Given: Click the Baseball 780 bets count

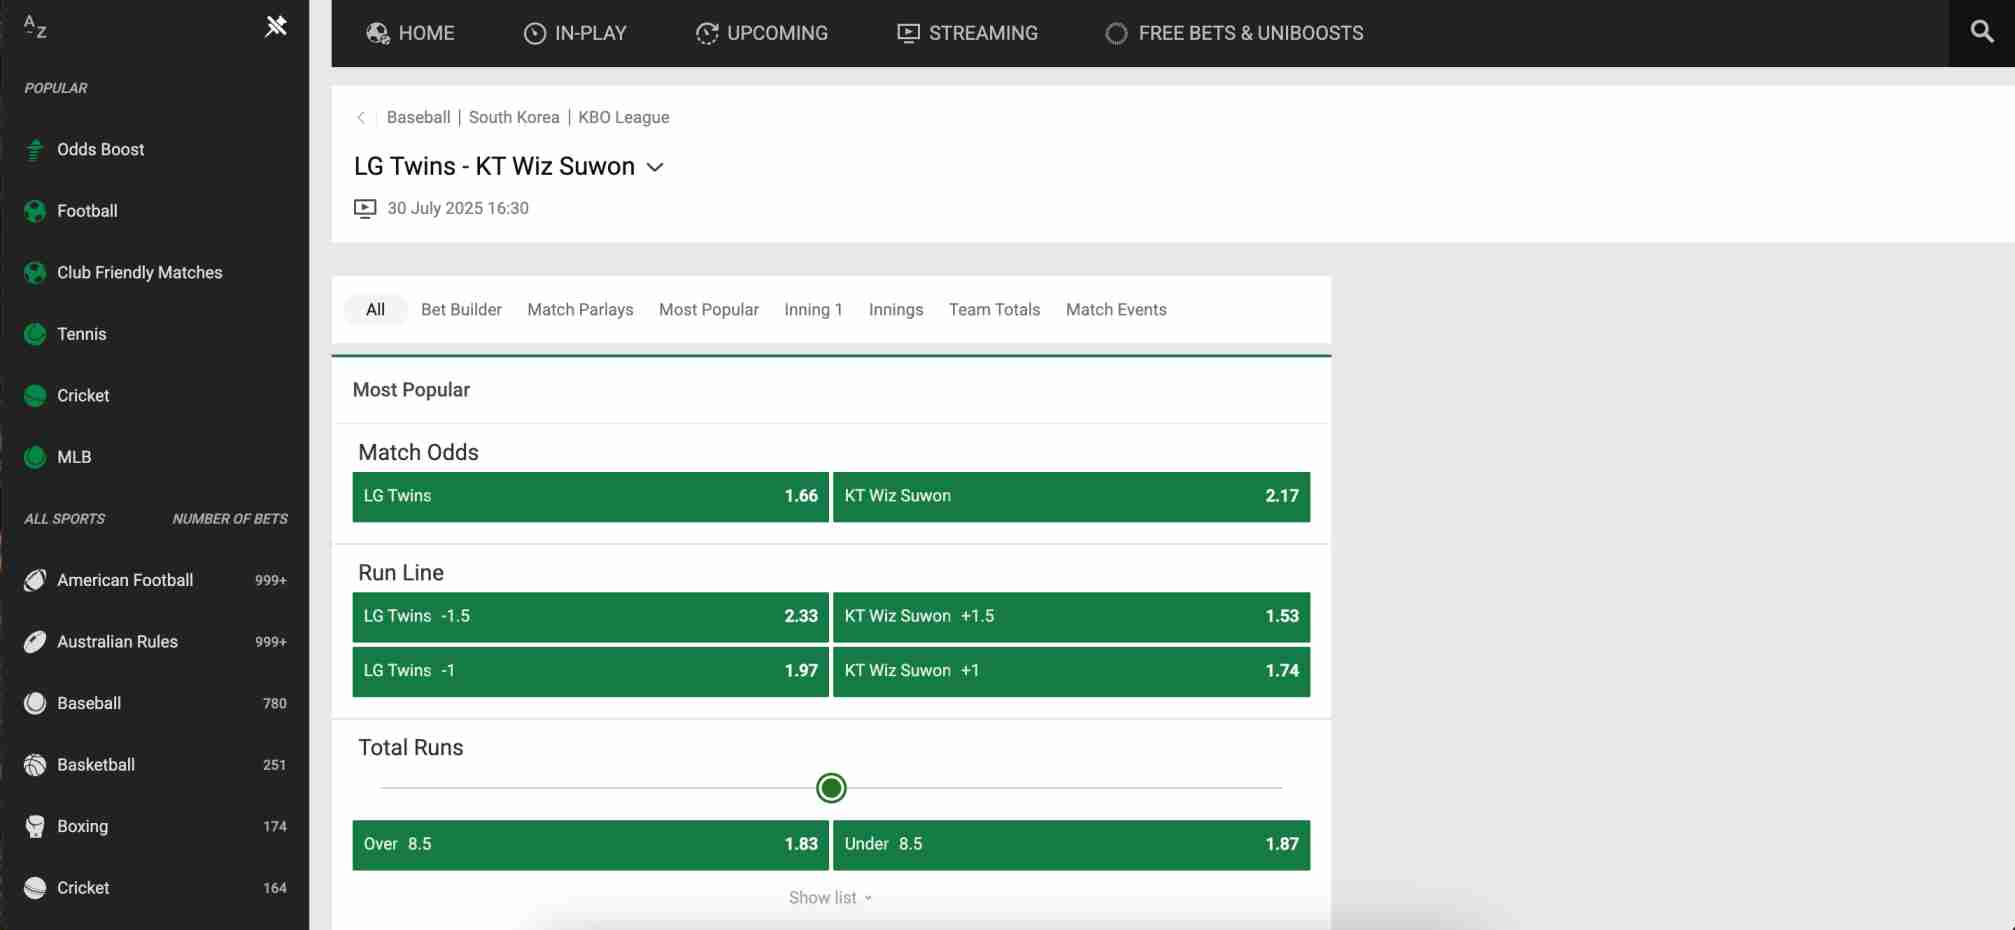Looking at the screenshot, I should click(x=275, y=703).
